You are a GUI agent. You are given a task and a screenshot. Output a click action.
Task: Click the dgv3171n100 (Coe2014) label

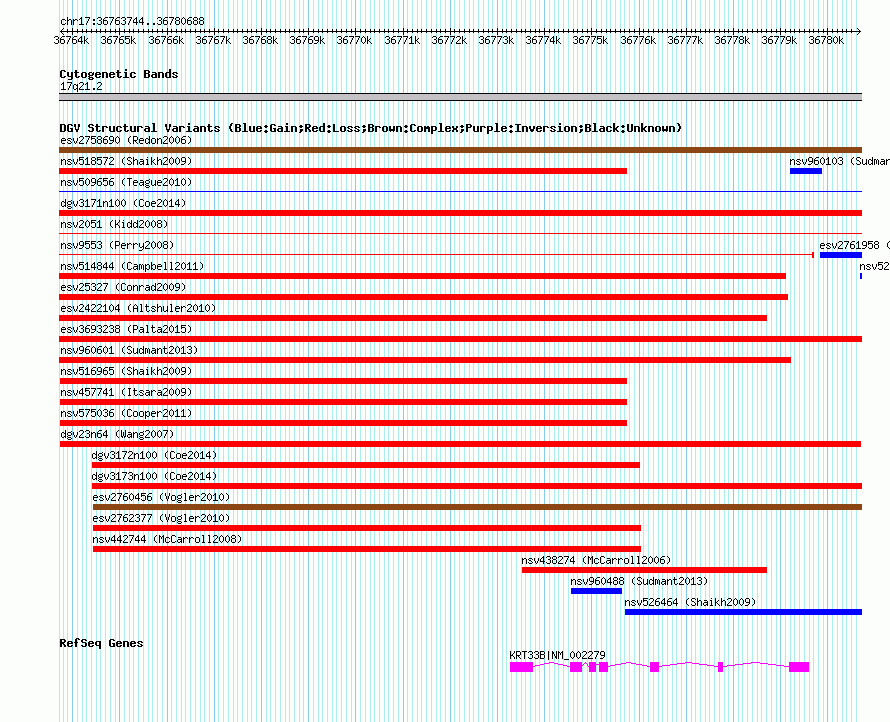pos(123,203)
